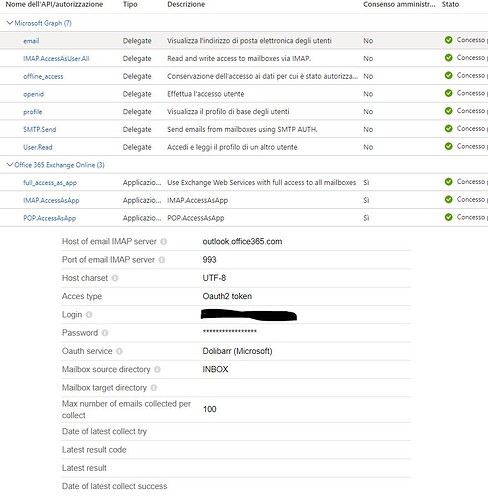Open the SMTP.Send permission
The image size is (488, 499).
point(39,130)
